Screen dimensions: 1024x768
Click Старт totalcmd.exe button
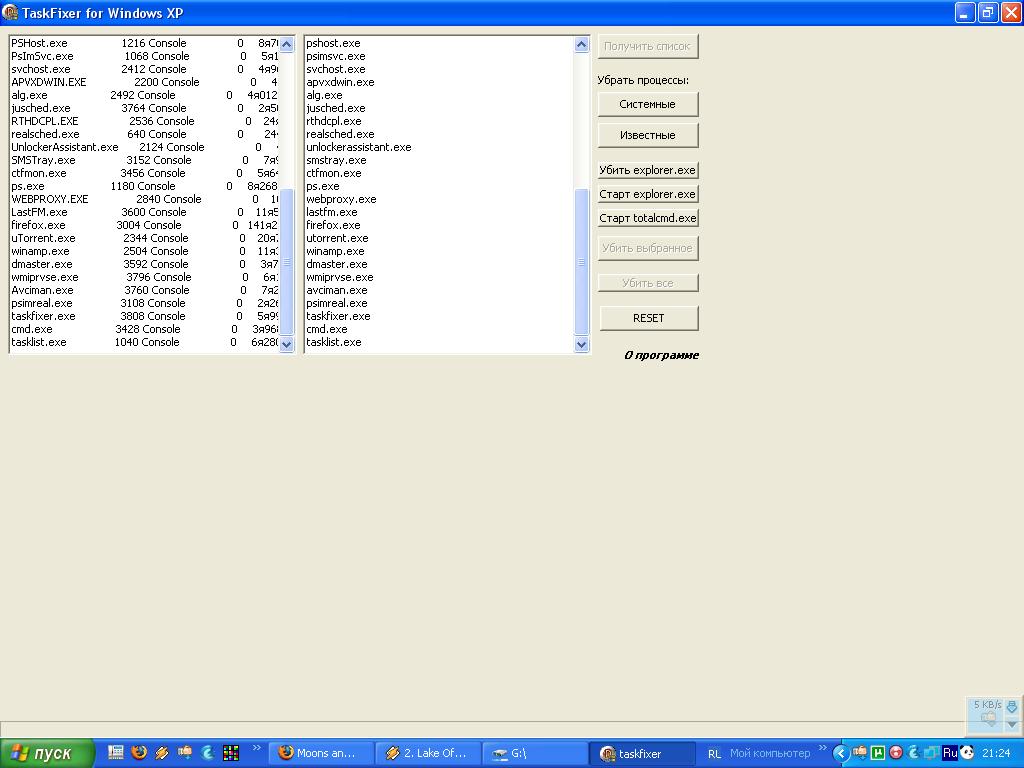[648, 218]
